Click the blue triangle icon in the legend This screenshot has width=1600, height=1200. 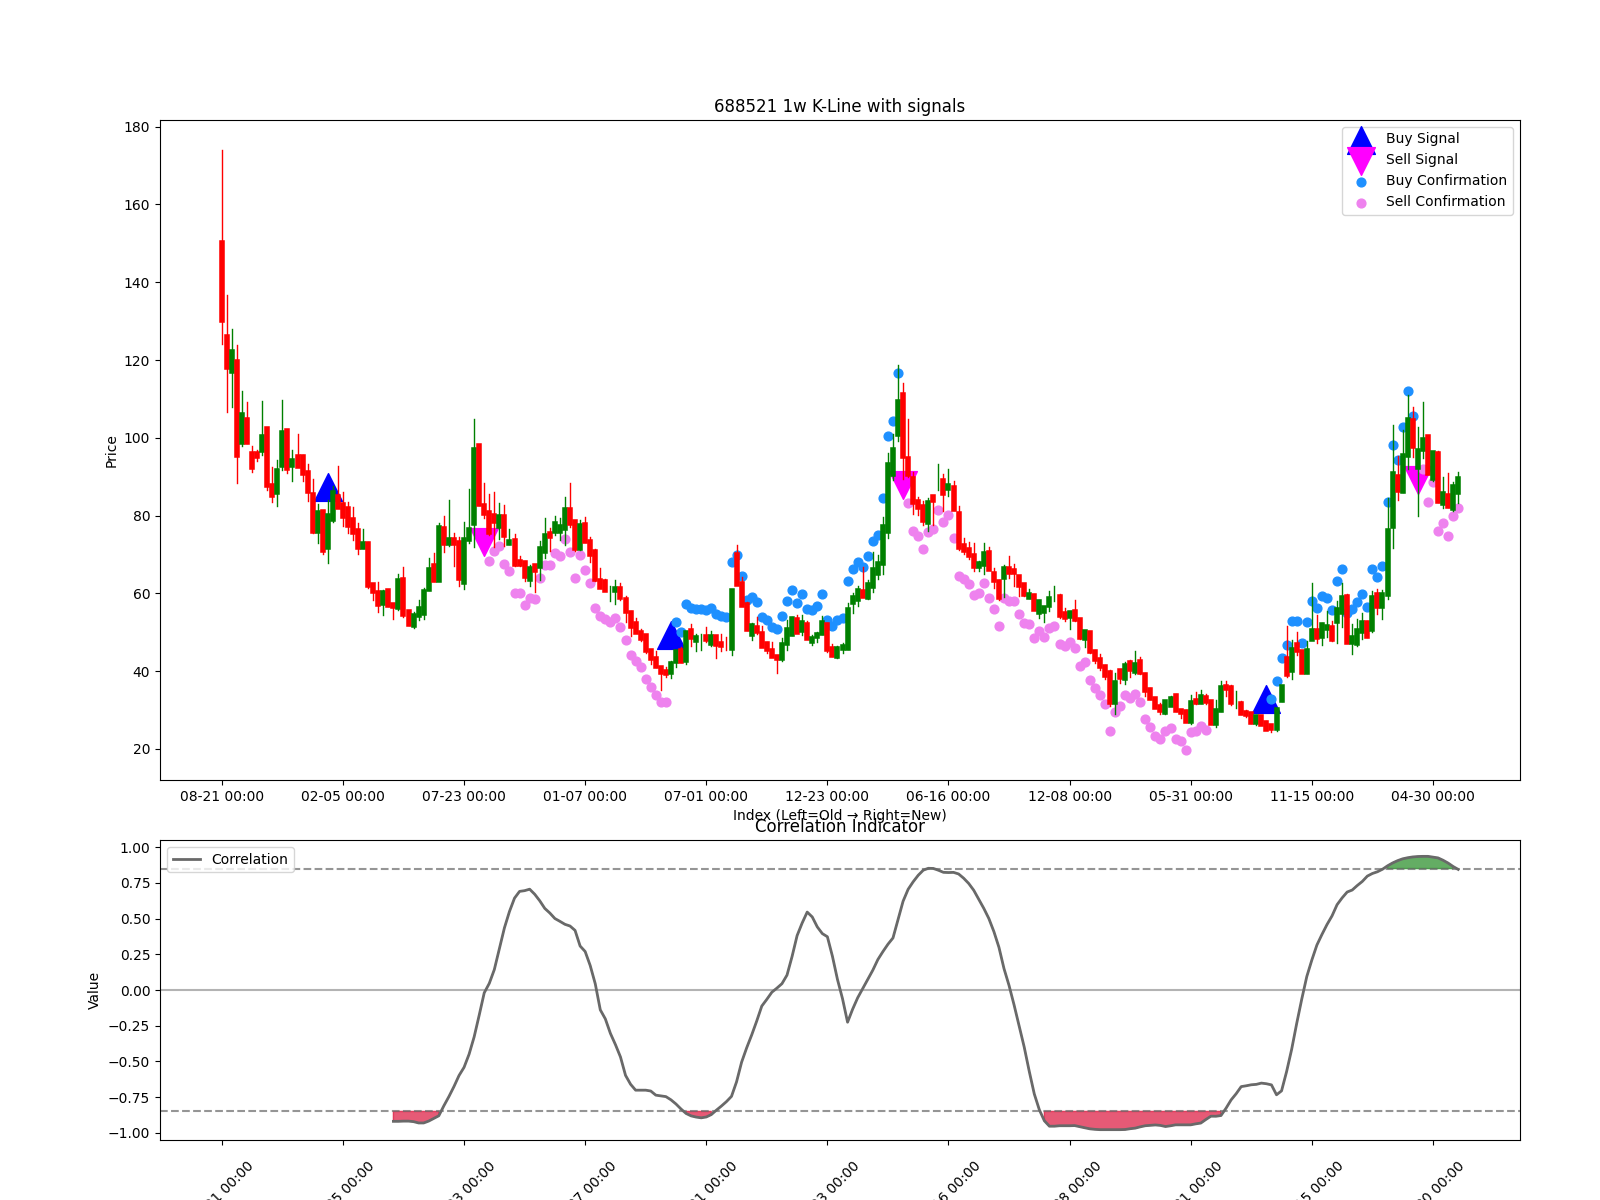pyautogui.click(x=1361, y=139)
